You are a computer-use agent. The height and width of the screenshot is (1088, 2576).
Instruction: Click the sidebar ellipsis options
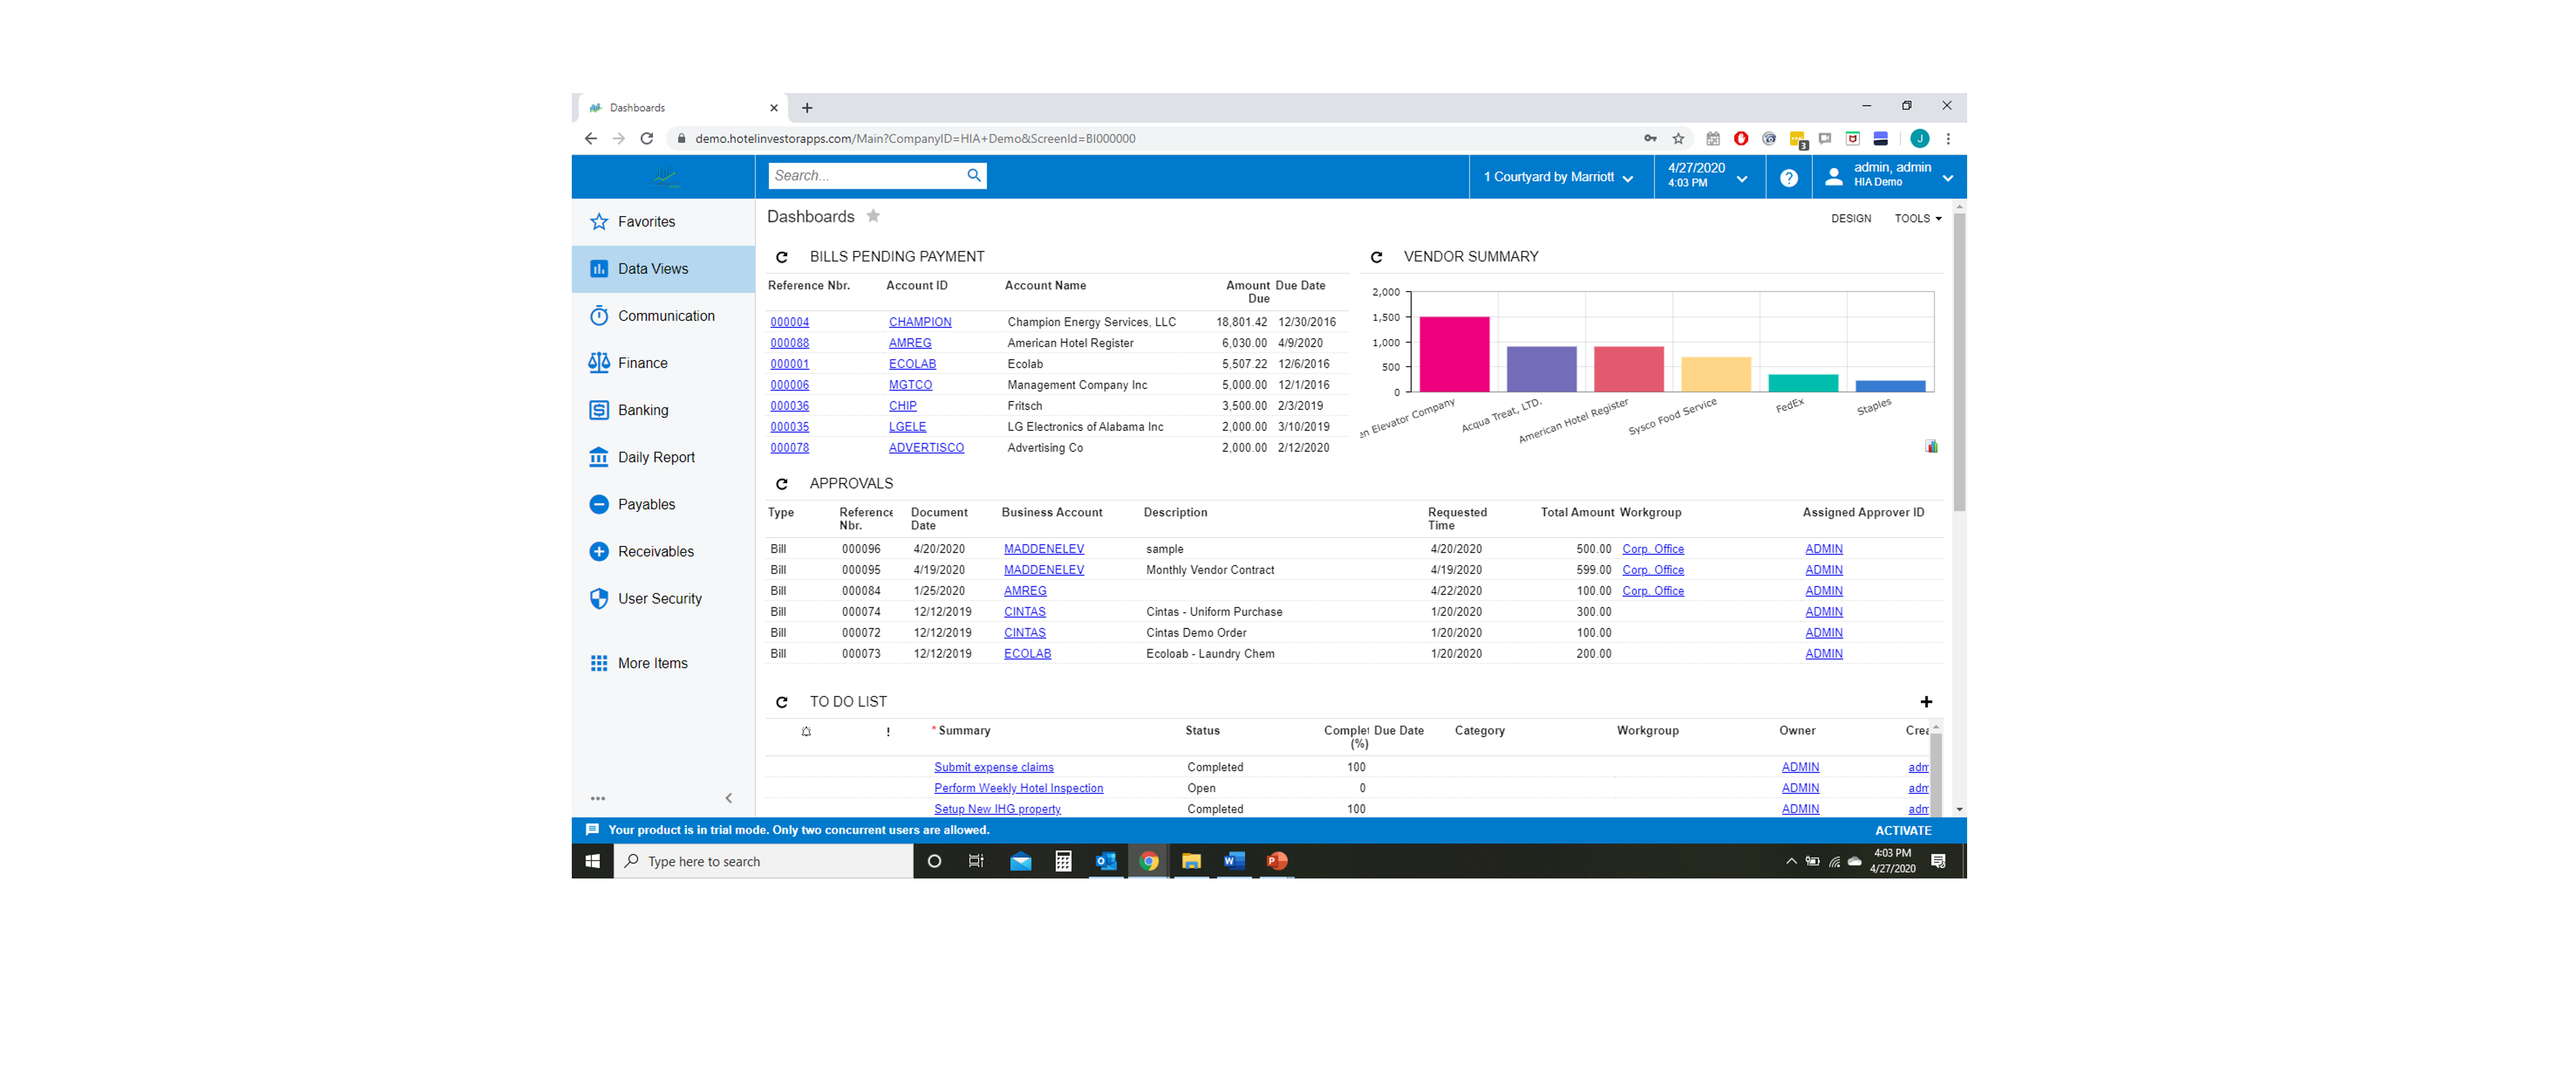(x=598, y=798)
